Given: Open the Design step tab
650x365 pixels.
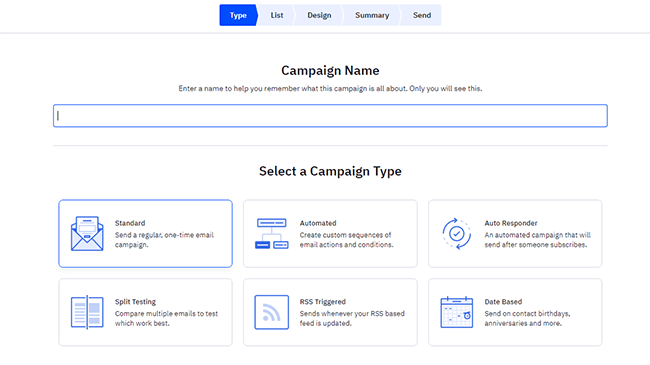Looking at the screenshot, I should click(319, 15).
